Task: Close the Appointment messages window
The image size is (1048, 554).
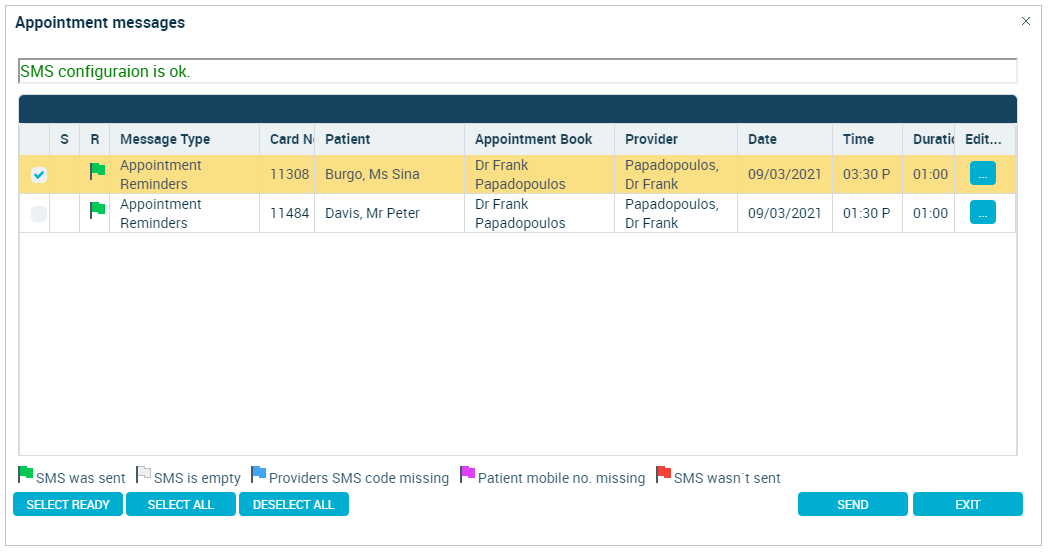Action: click(x=1026, y=21)
